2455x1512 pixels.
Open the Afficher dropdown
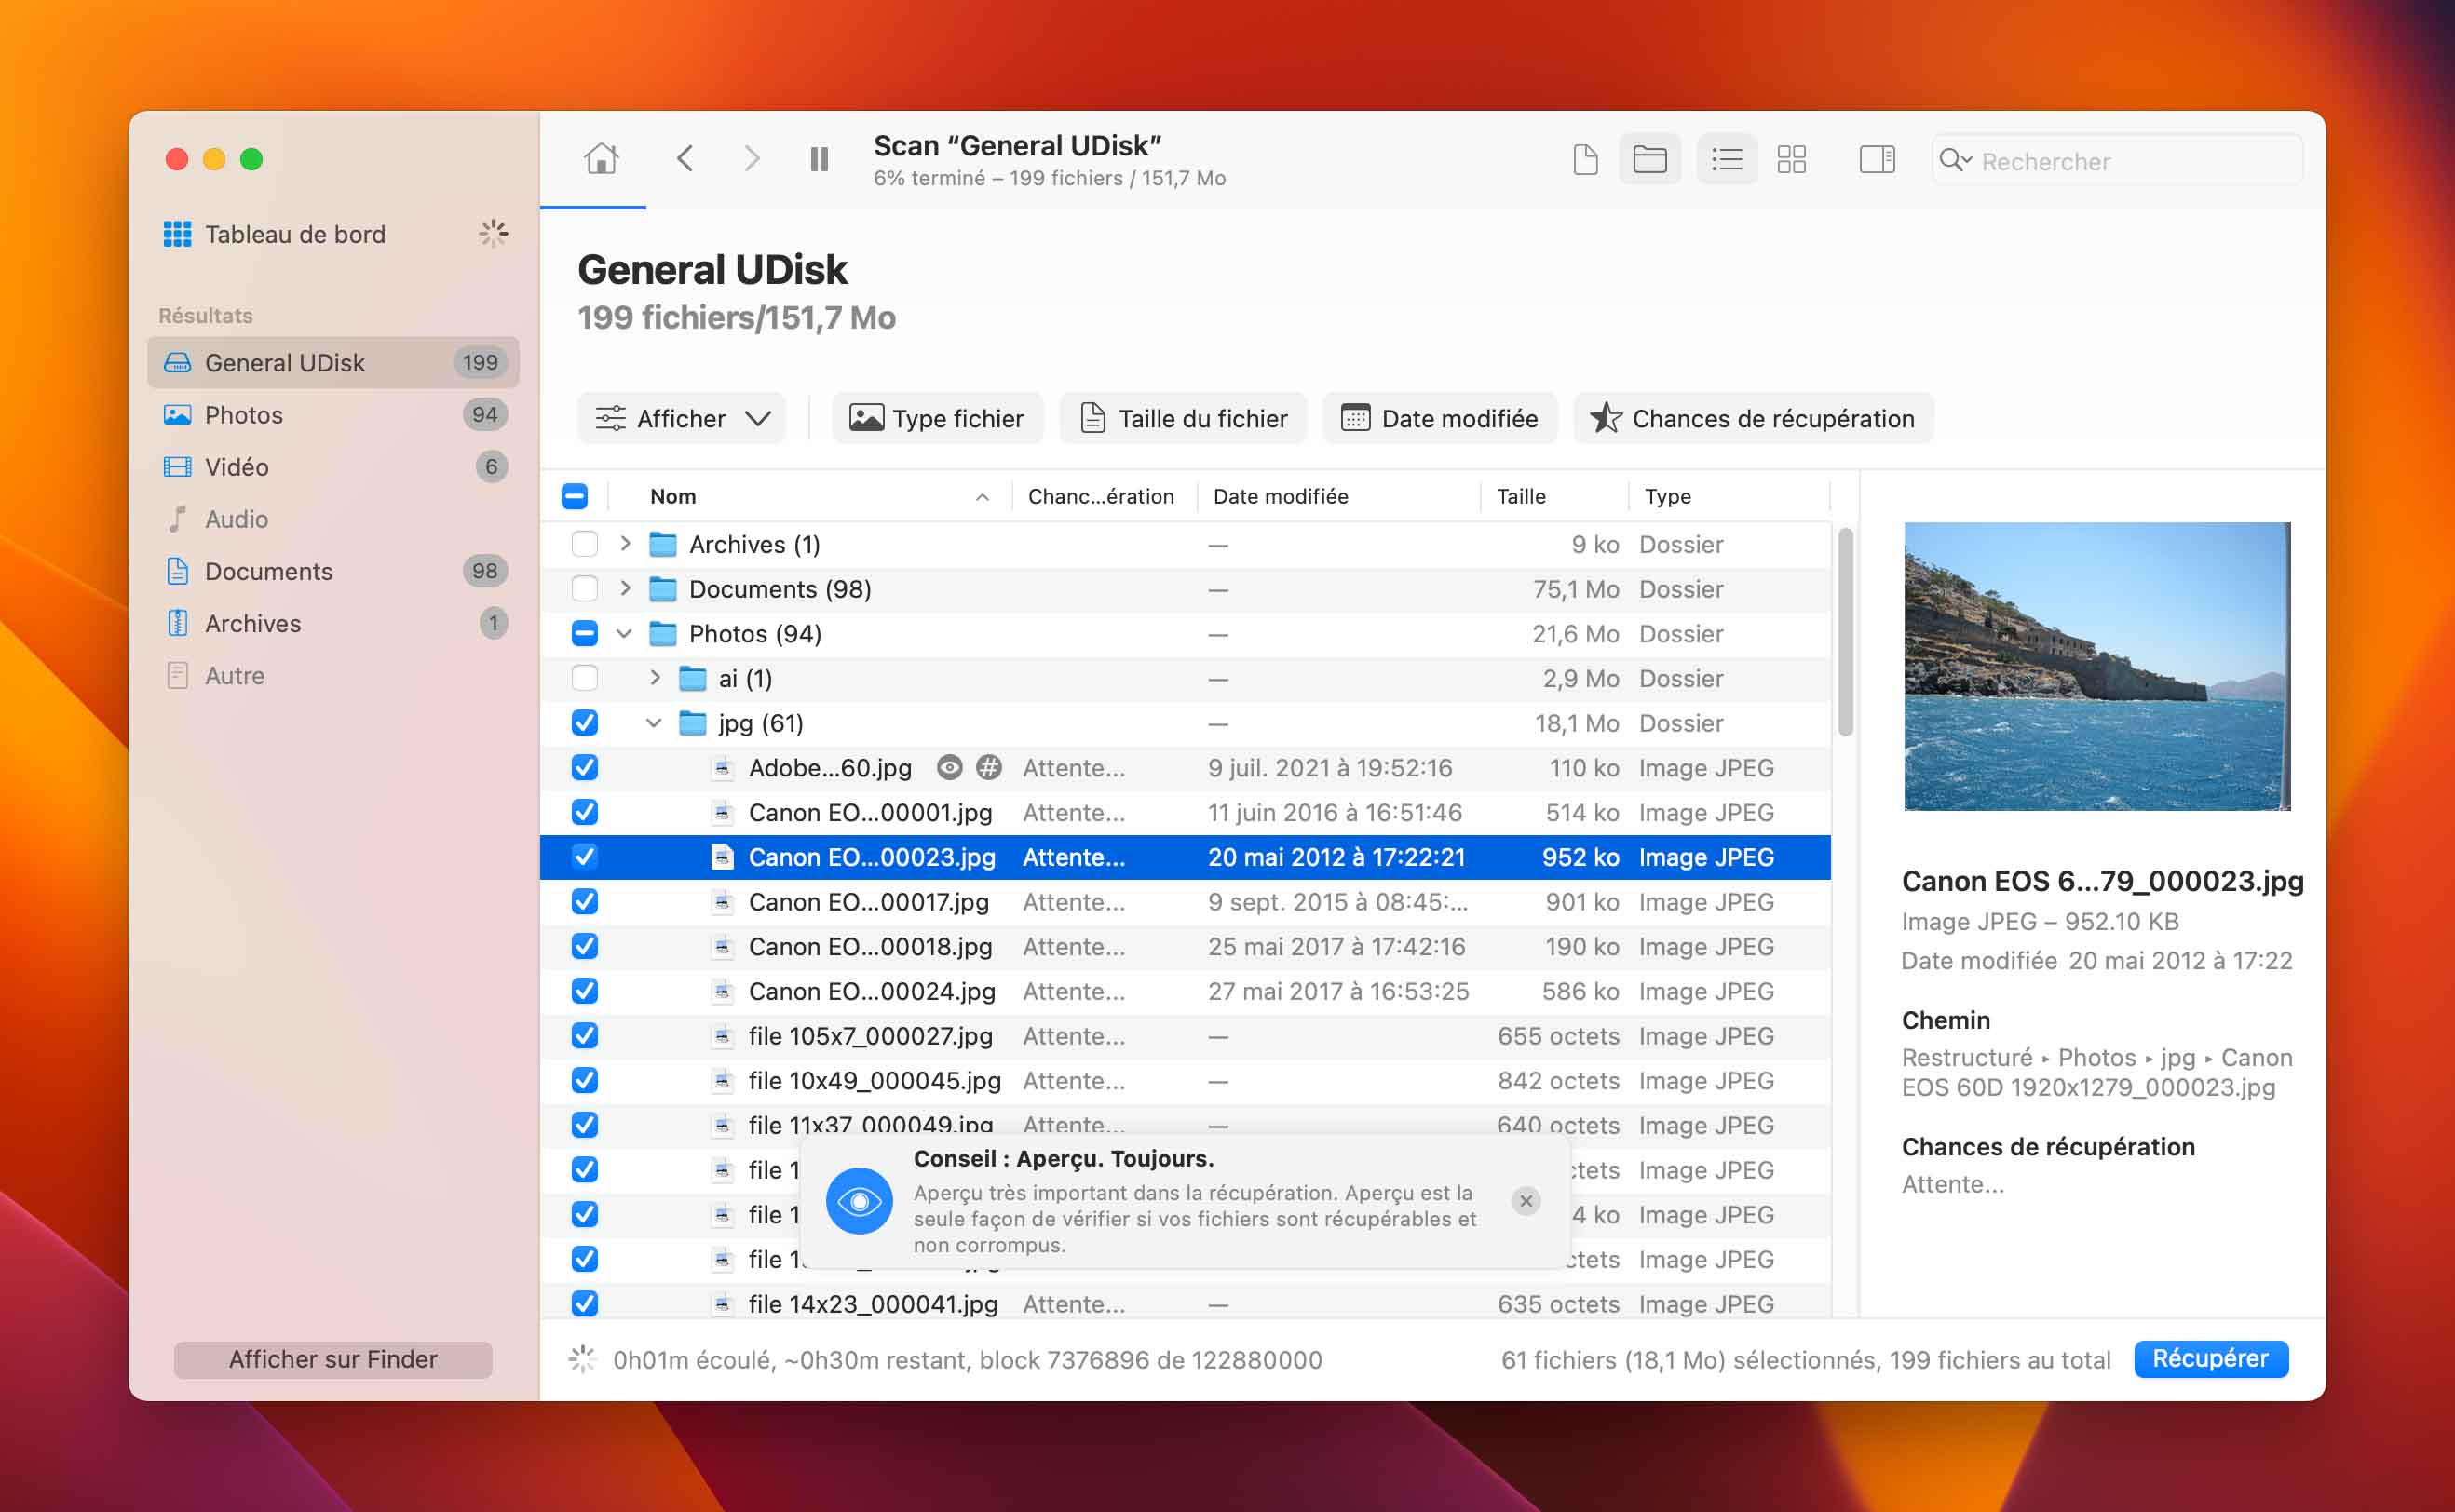click(x=682, y=418)
